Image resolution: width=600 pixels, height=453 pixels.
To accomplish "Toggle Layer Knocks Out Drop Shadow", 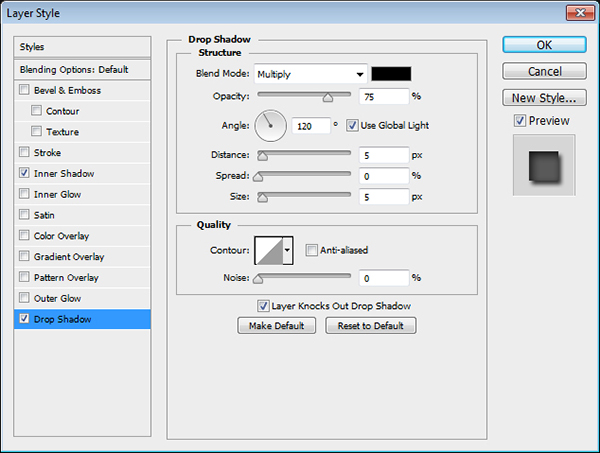I will (x=263, y=306).
